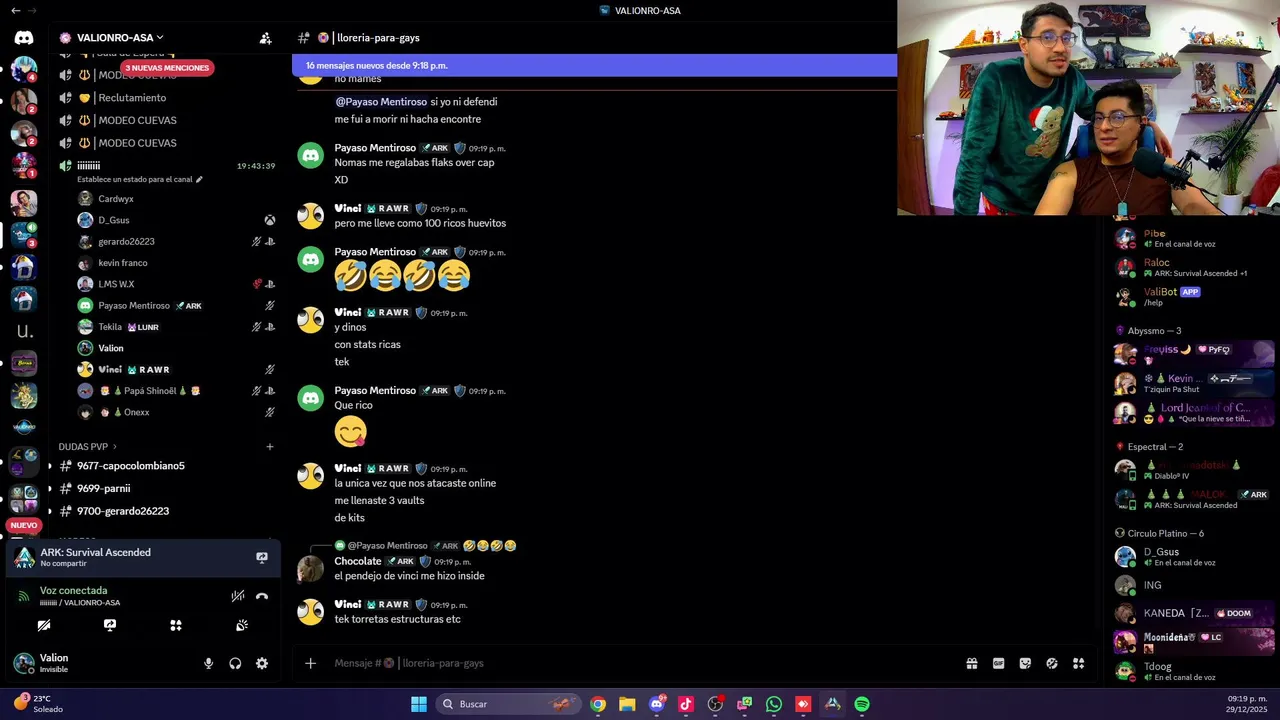Open ING member entry
Image resolution: width=1280 pixels, height=720 pixels.
point(1194,585)
